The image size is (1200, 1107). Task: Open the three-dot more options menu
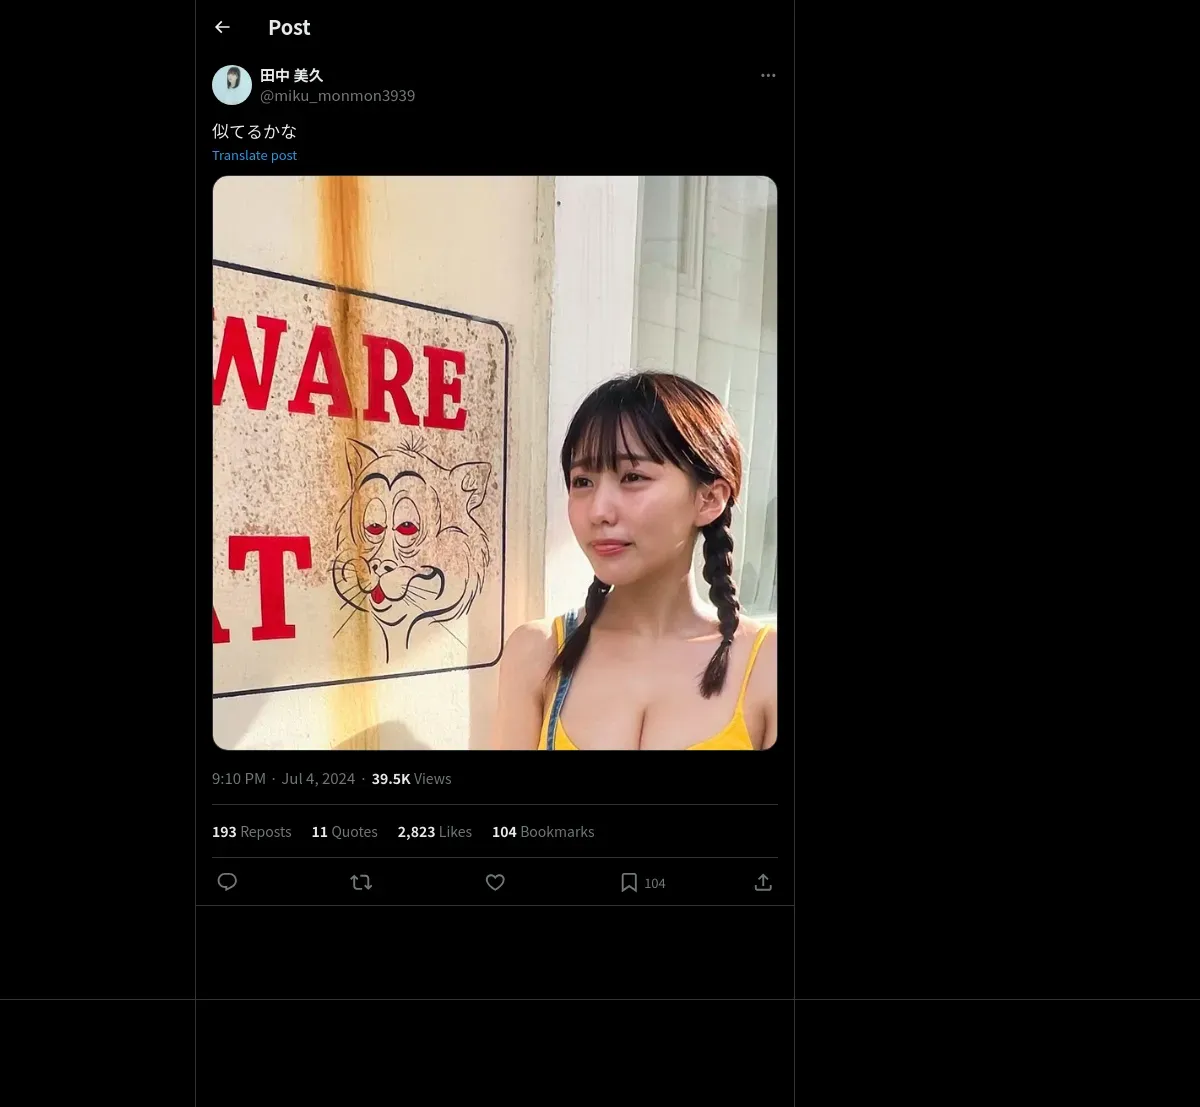pos(768,75)
